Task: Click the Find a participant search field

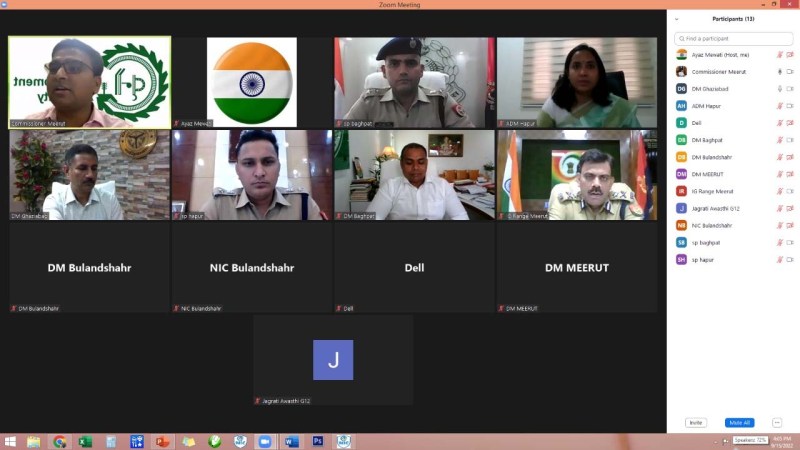Action: coord(733,38)
